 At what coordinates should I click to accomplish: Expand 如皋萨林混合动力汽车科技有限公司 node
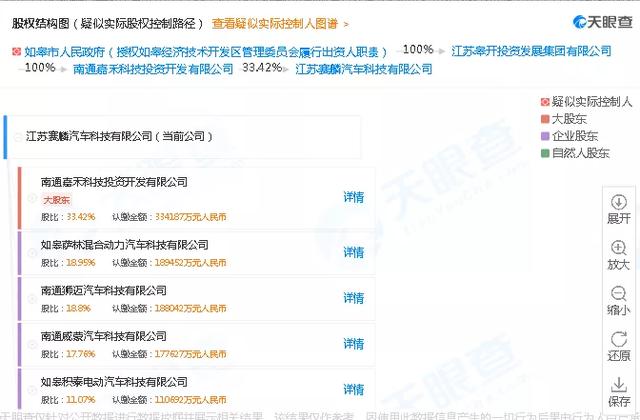click(x=32, y=253)
